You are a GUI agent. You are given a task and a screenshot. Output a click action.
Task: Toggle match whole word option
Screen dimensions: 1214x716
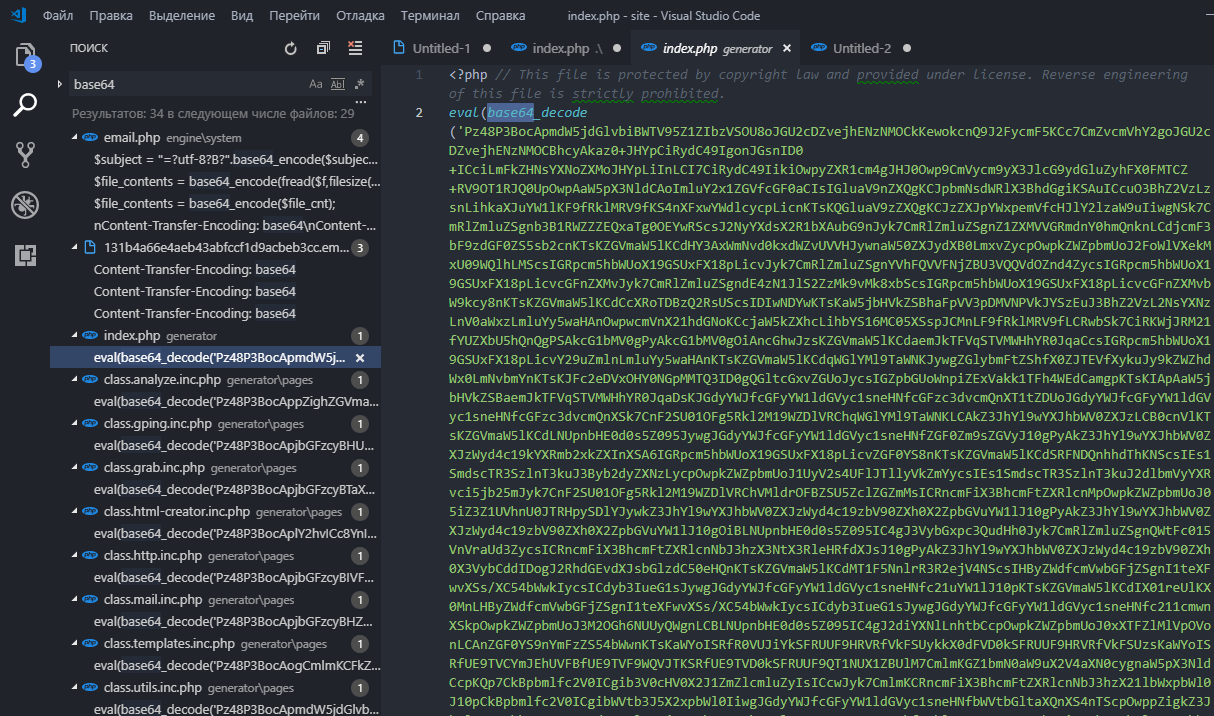[x=337, y=84]
